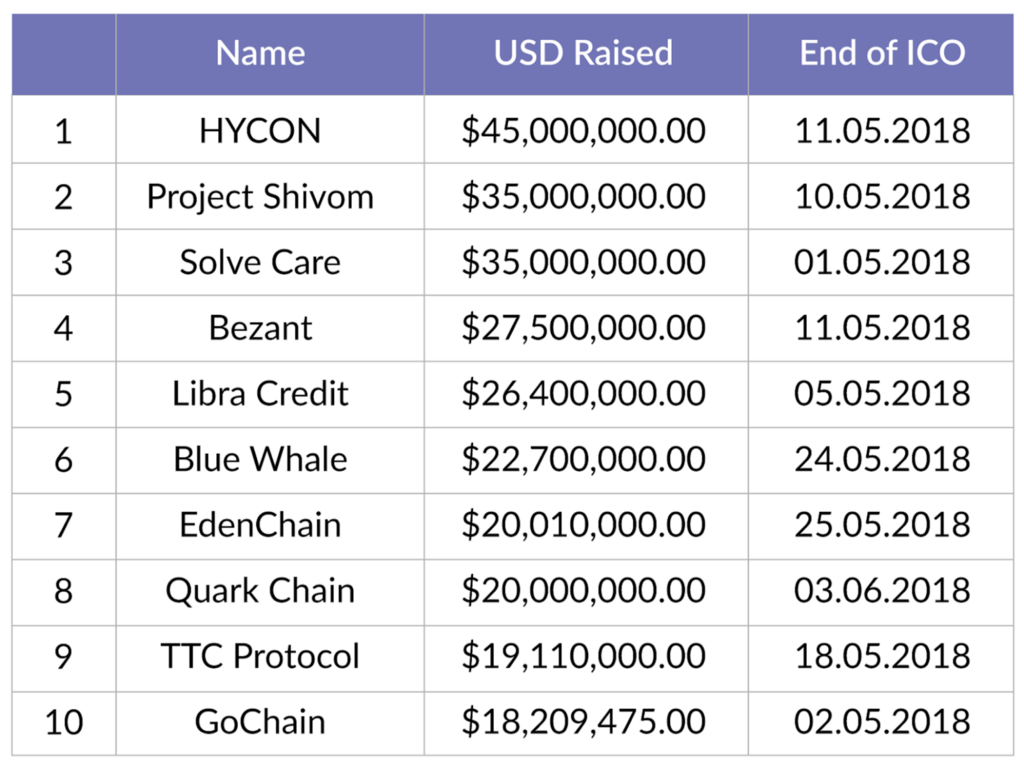The image size is (1024, 768).
Task: Click the Name column header
Action: [260, 53]
